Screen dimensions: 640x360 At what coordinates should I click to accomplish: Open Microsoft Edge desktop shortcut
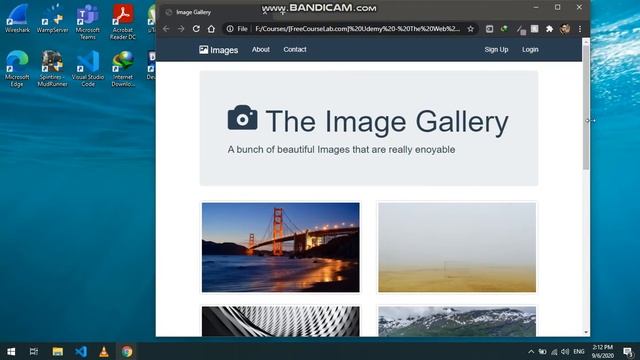pyautogui.click(x=17, y=69)
